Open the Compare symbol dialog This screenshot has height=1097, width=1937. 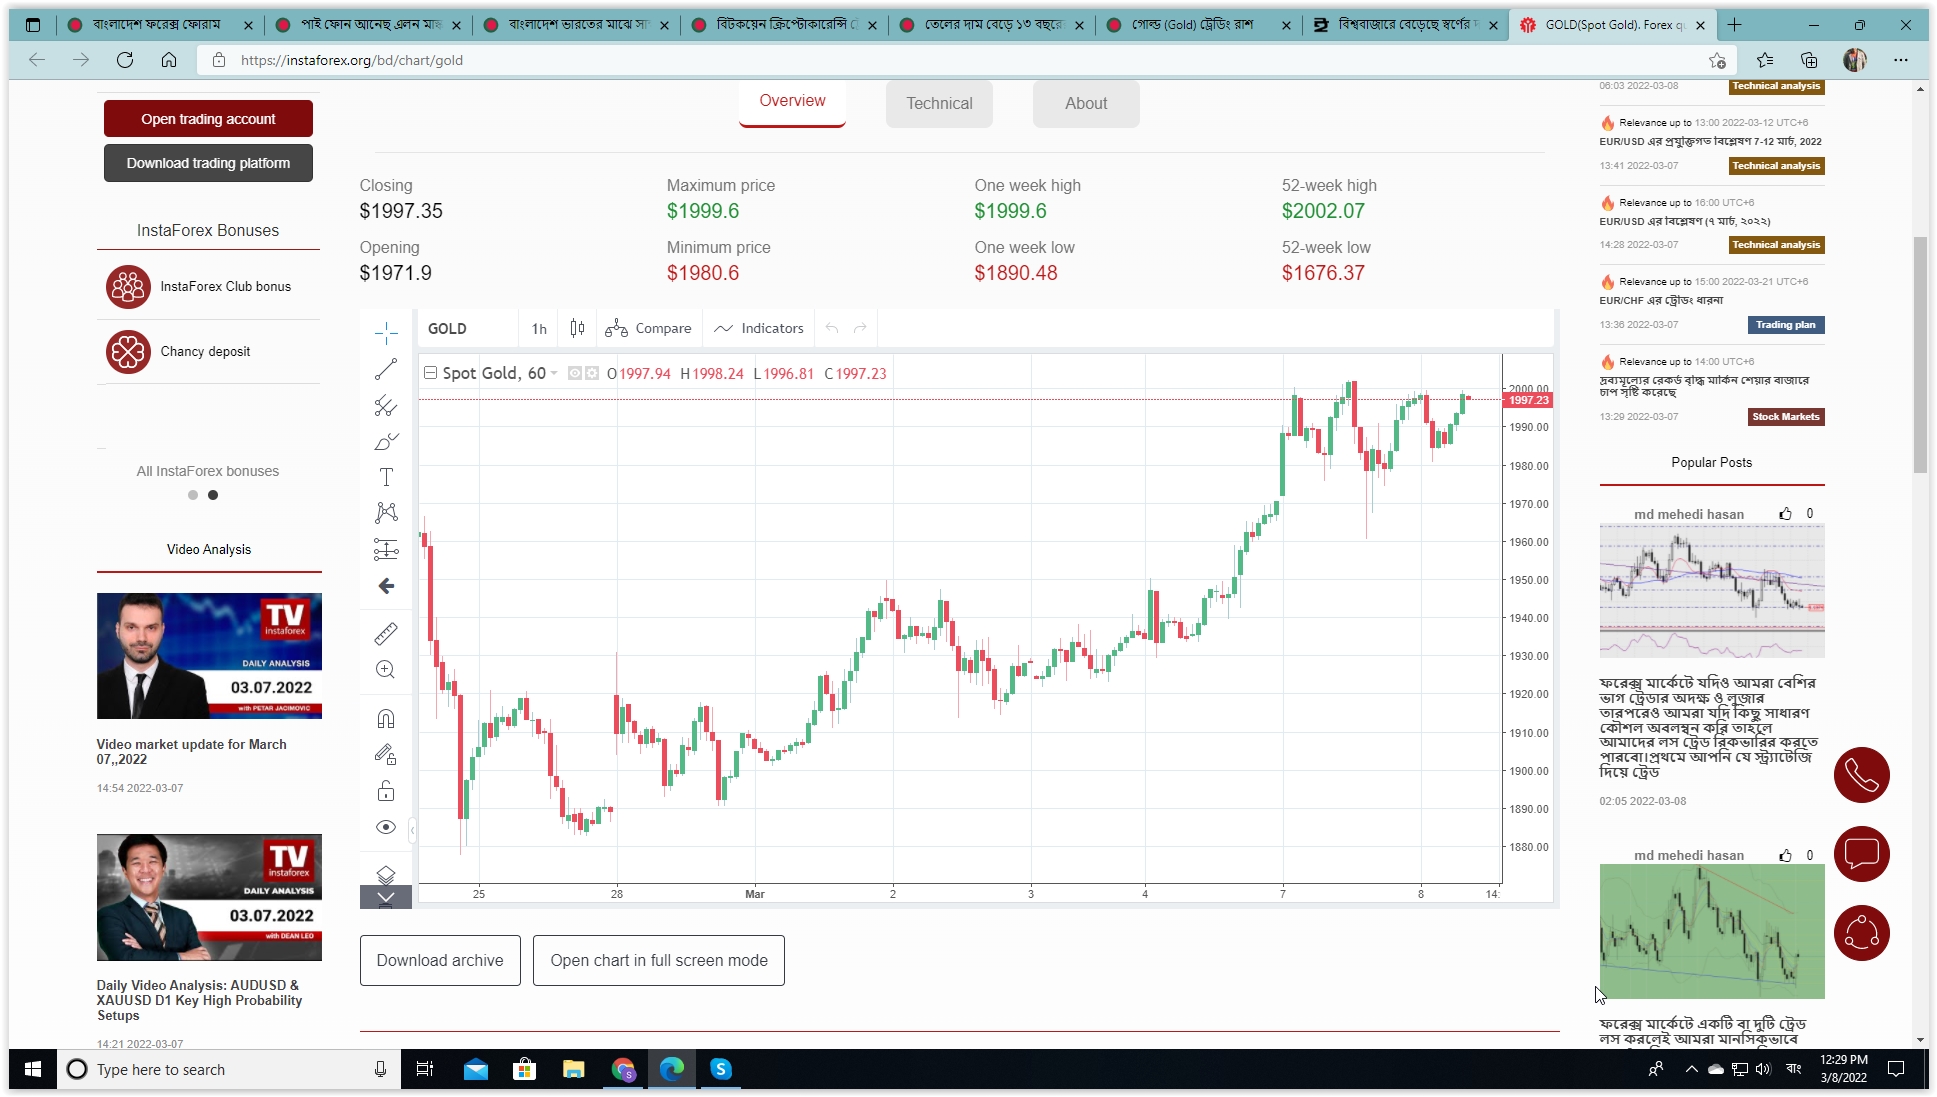point(648,328)
